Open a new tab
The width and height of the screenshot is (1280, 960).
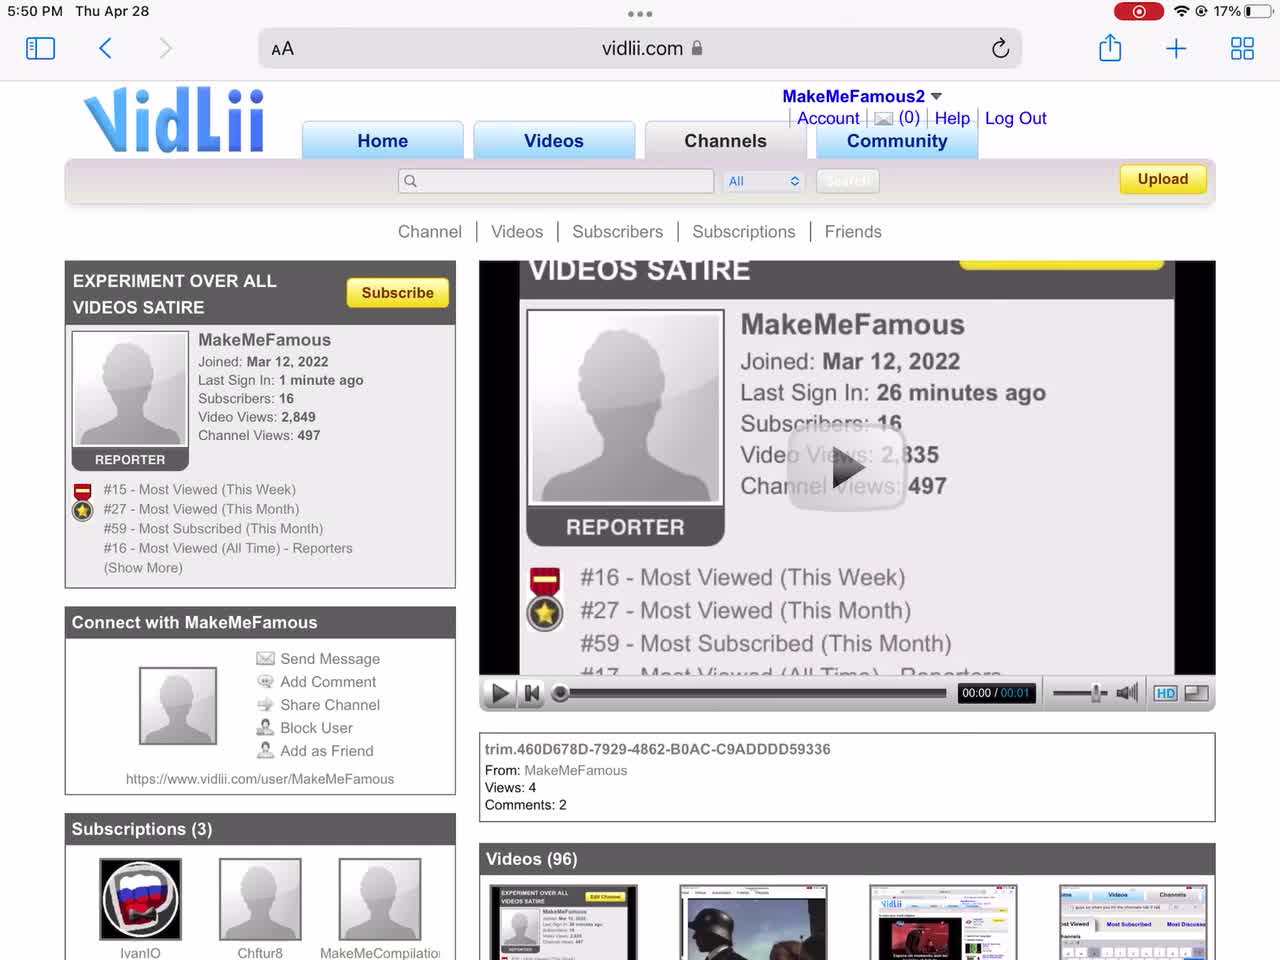tap(1176, 48)
